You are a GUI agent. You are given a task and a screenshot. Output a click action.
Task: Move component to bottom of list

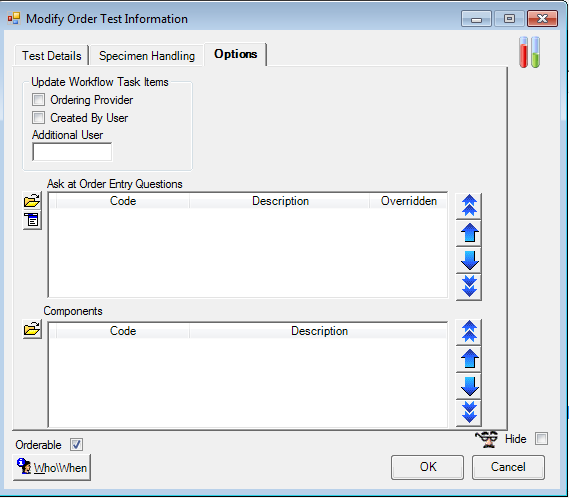tap(469, 413)
